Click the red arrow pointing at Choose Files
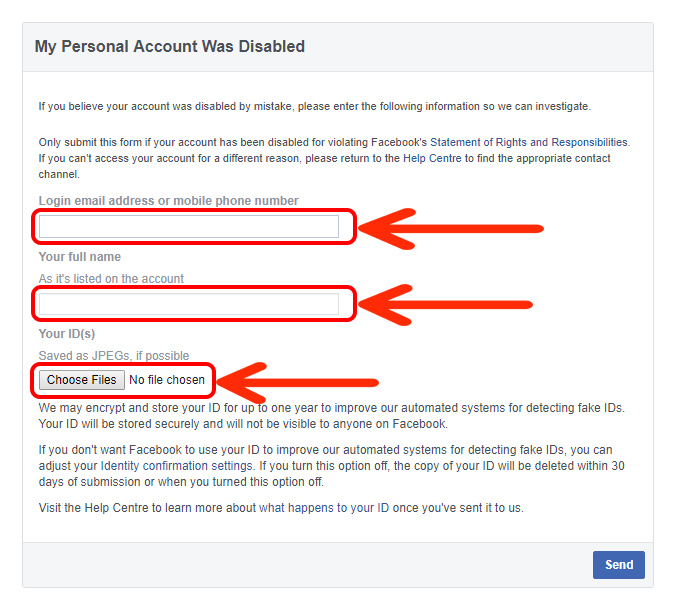Screen dimensions: 688x614 click(x=300, y=381)
